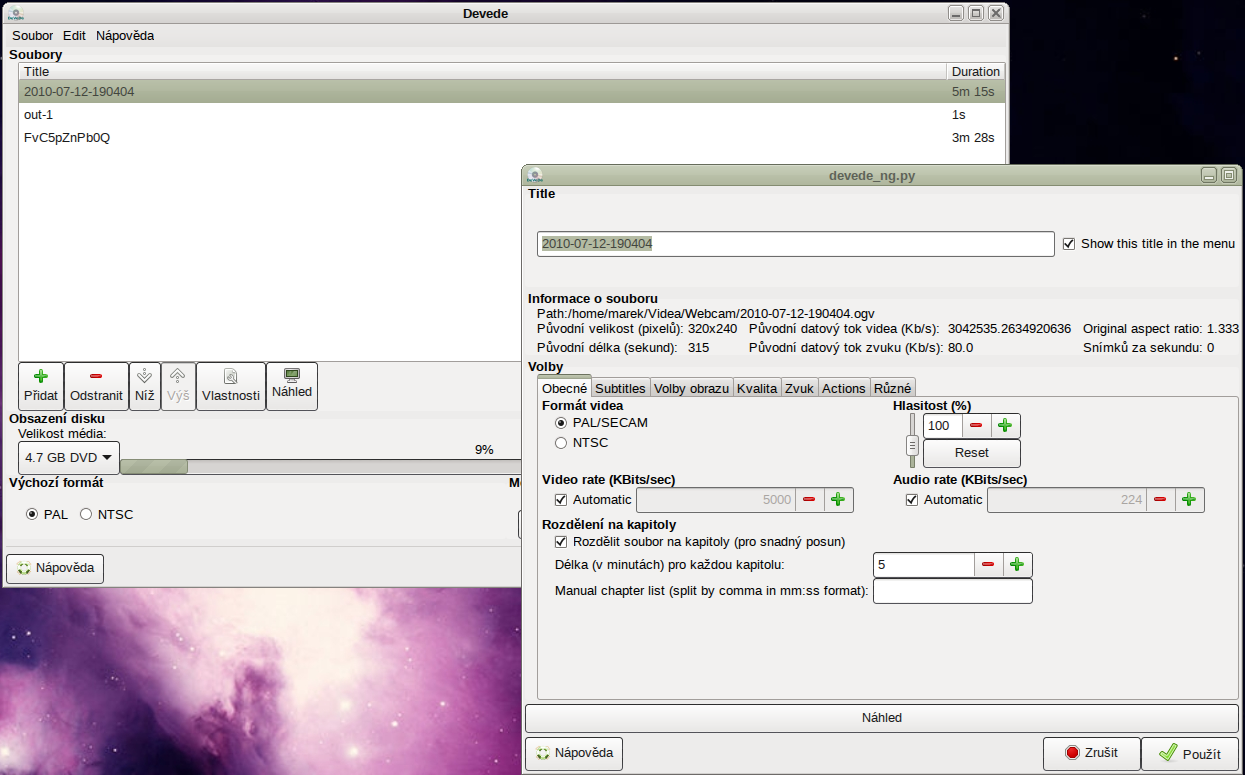Click devede_ng.py title bar app icon

click(x=535, y=175)
